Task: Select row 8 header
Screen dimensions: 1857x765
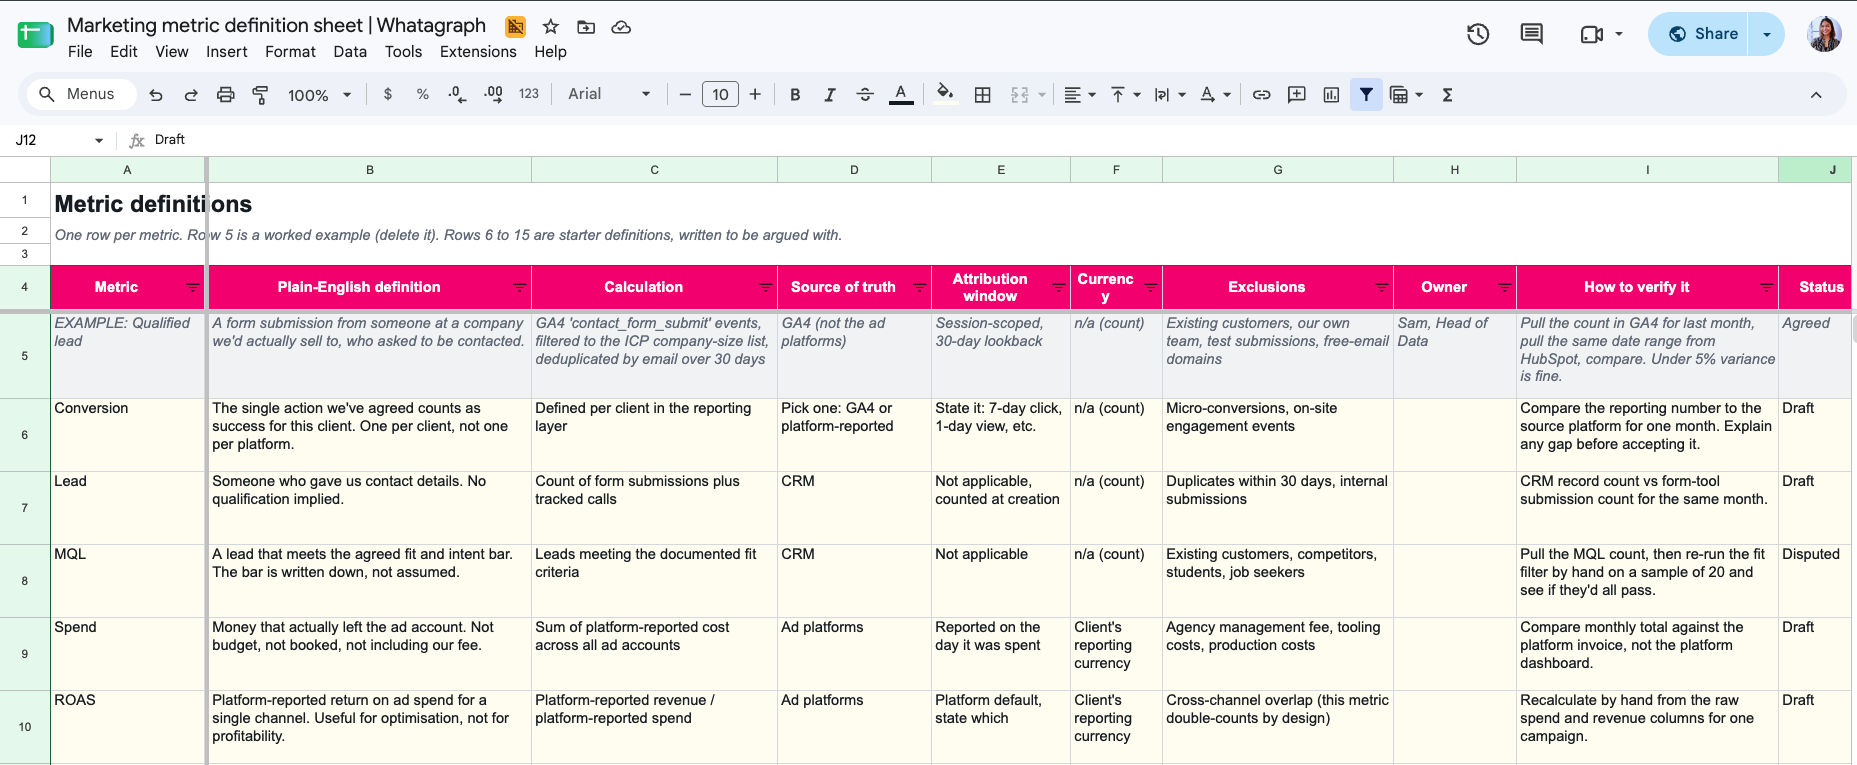Action: (25, 581)
